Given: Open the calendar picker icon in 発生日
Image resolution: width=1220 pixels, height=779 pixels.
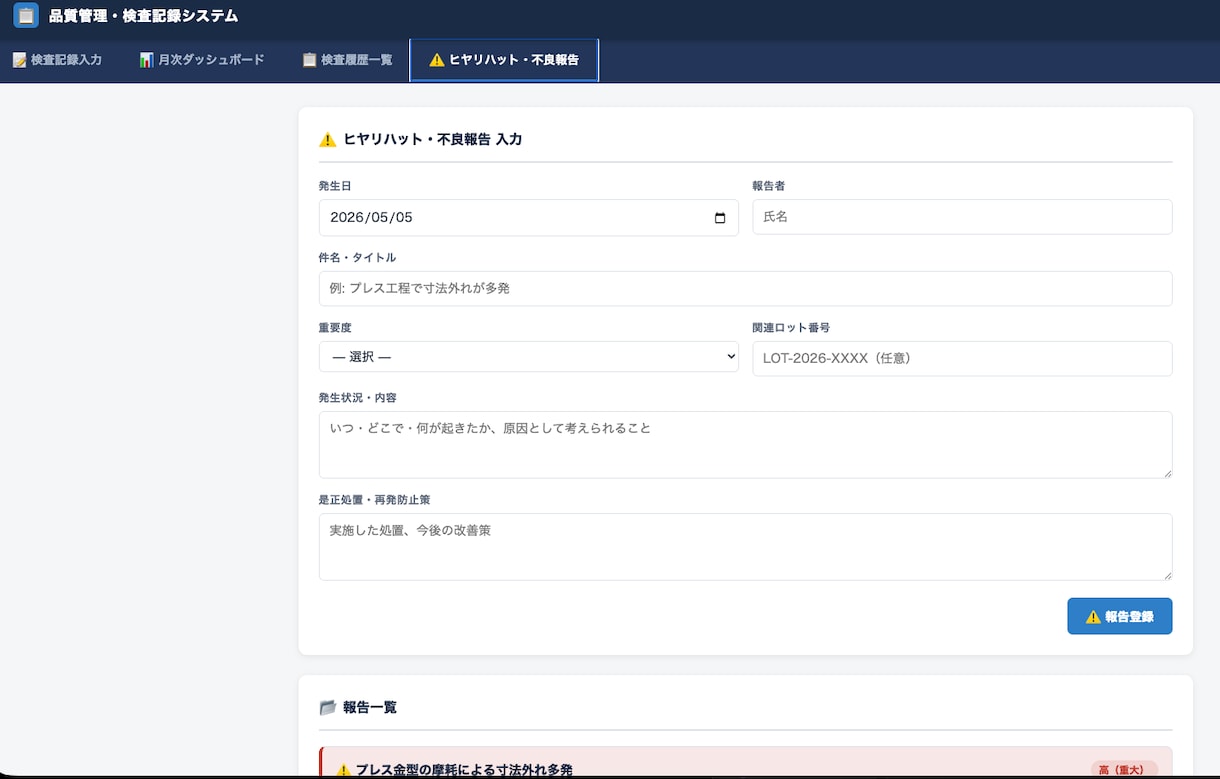Looking at the screenshot, I should click(720, 218).
